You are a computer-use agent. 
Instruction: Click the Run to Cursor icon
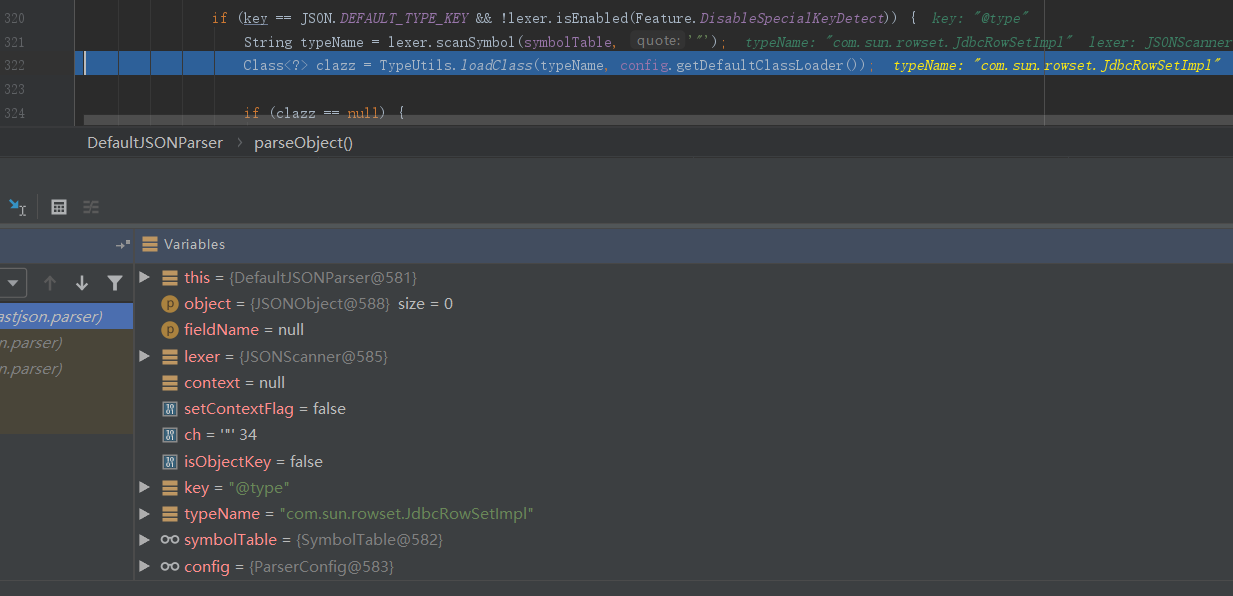tap(17, 207)
